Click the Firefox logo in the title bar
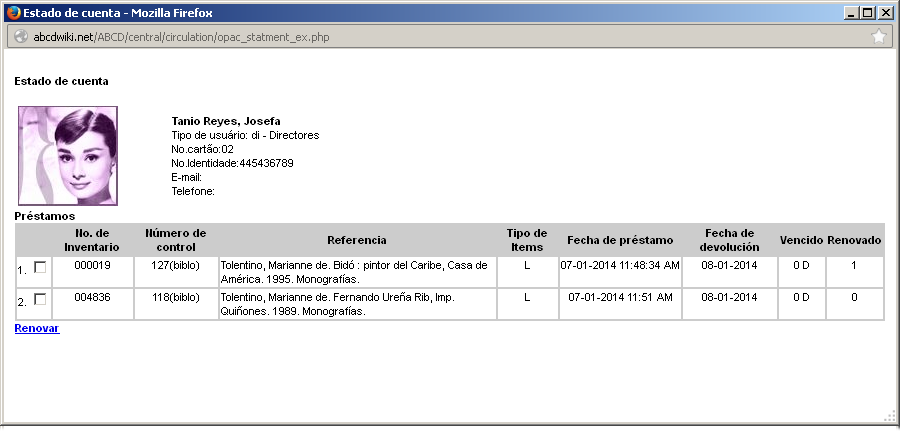Viewport: 900px width, 431px height. (13, 13)
